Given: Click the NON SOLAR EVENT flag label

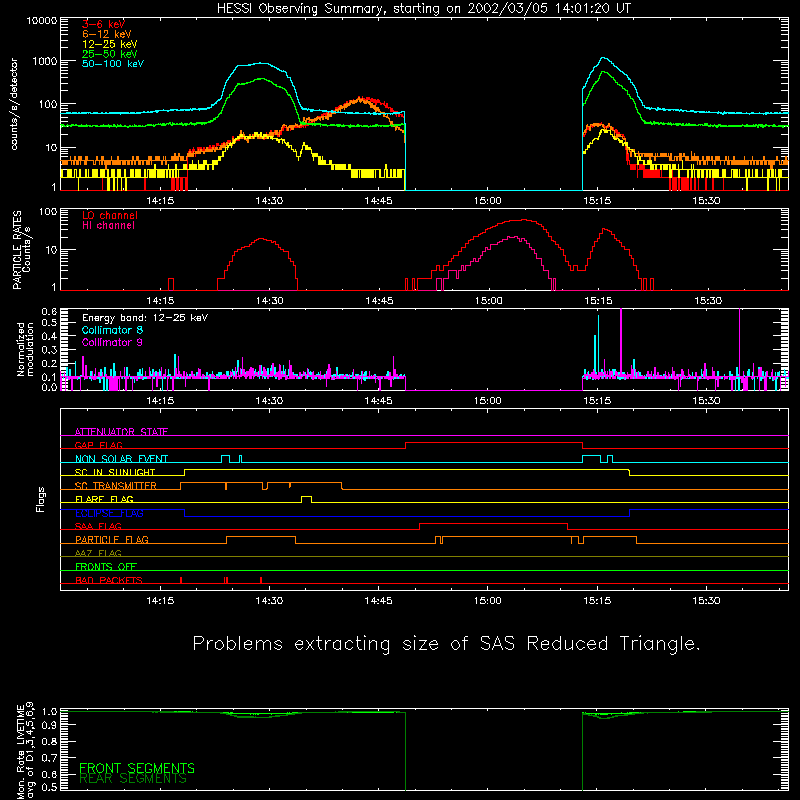Looking at the screenshot, I should 121,459.
